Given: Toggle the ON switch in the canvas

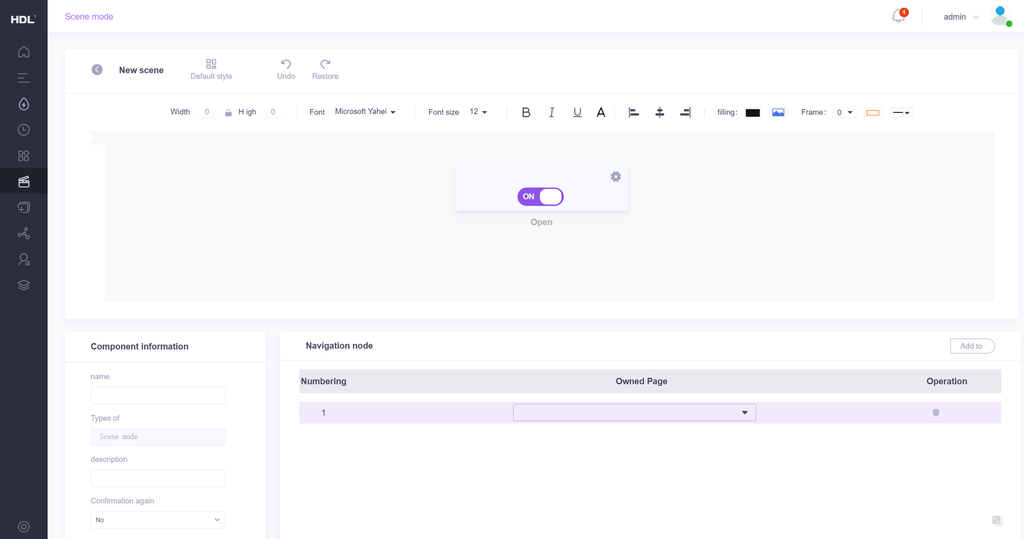Looking at the screenshot, I should tap(540, 197).
